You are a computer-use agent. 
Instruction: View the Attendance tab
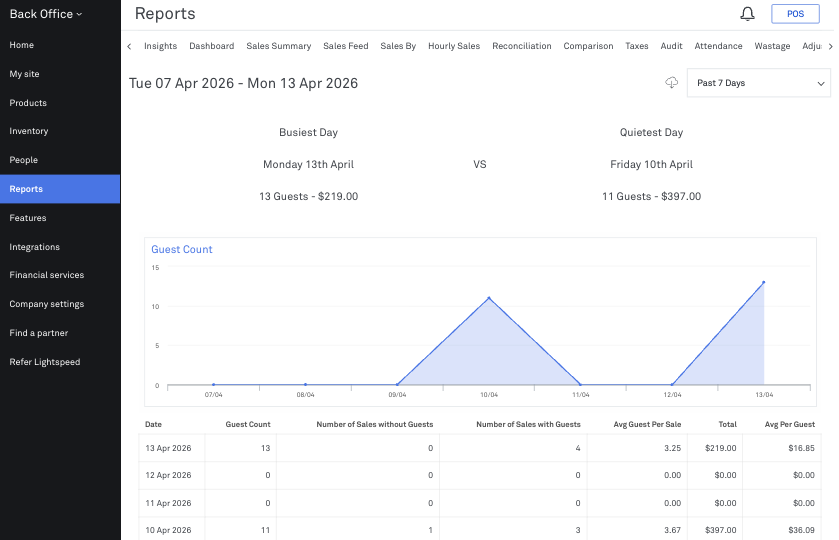(x=718, y=46)
